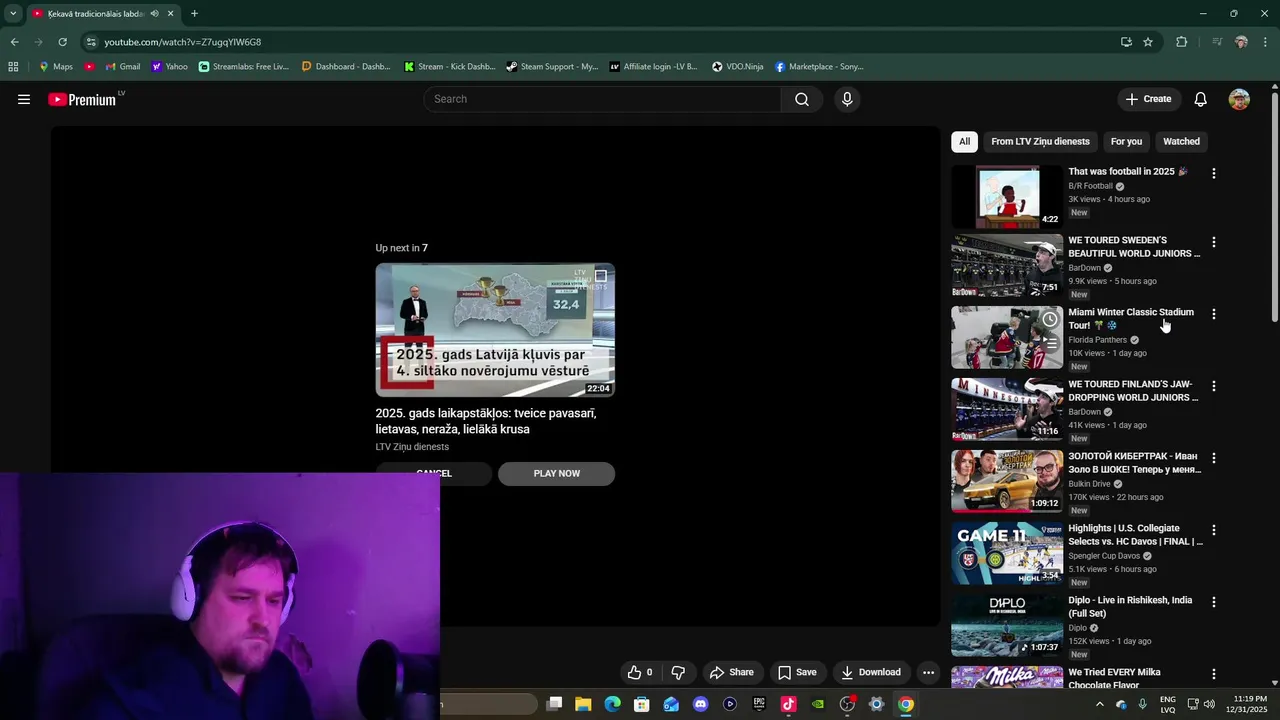
Task: Open the Gmail bookmark
Action: [123, 67]
